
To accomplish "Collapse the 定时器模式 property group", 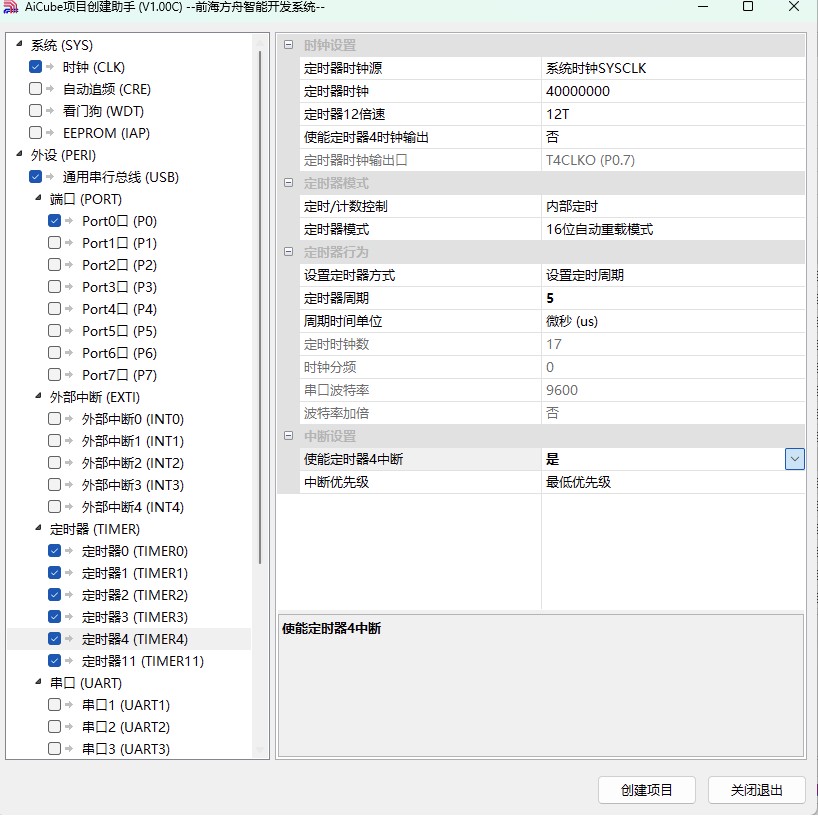I will (x=288, y=183).
